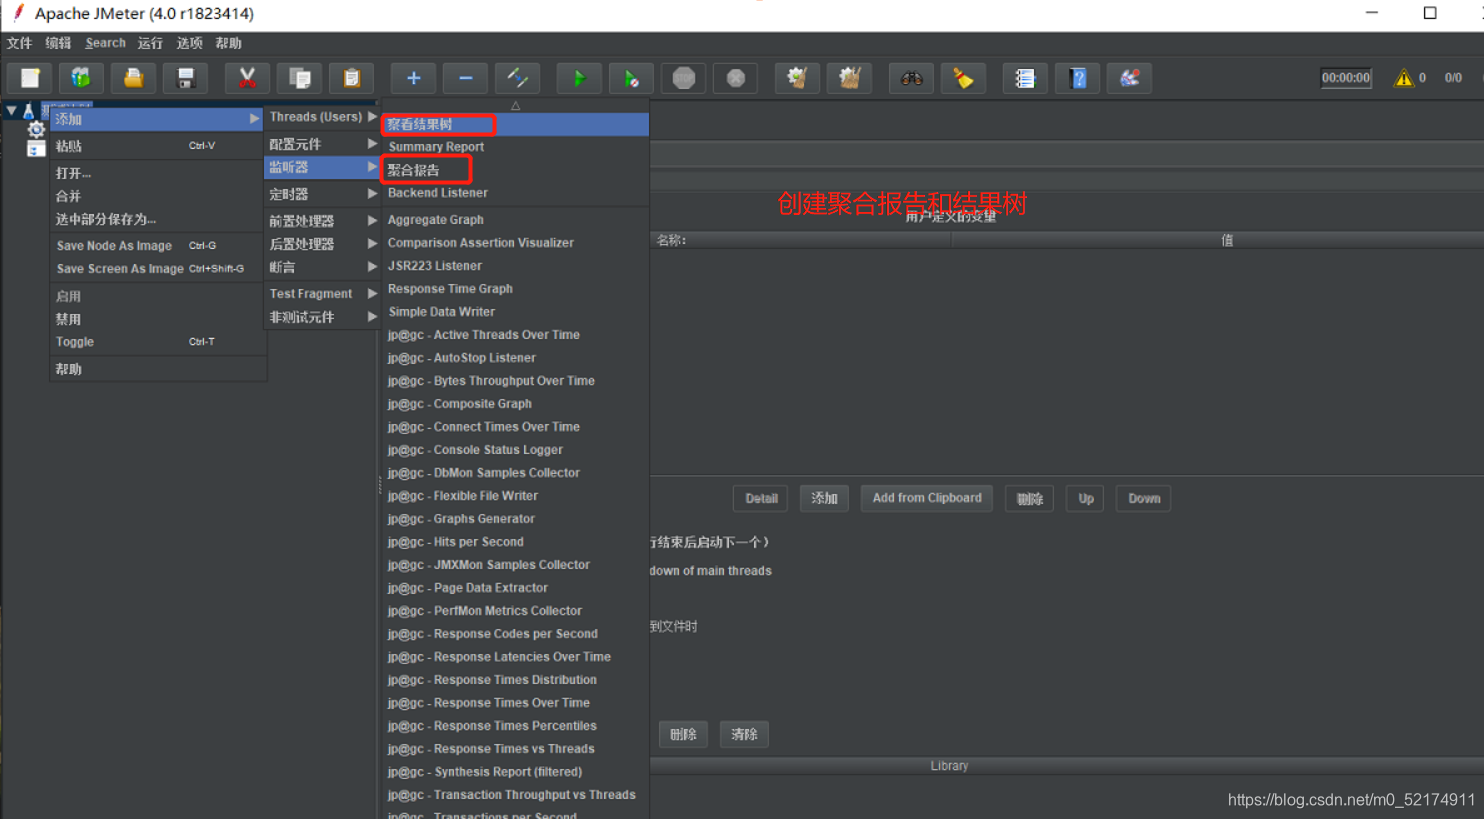Click the Reset Search icon
This screenshot has height=819, width=1484.
click(963, 78)
